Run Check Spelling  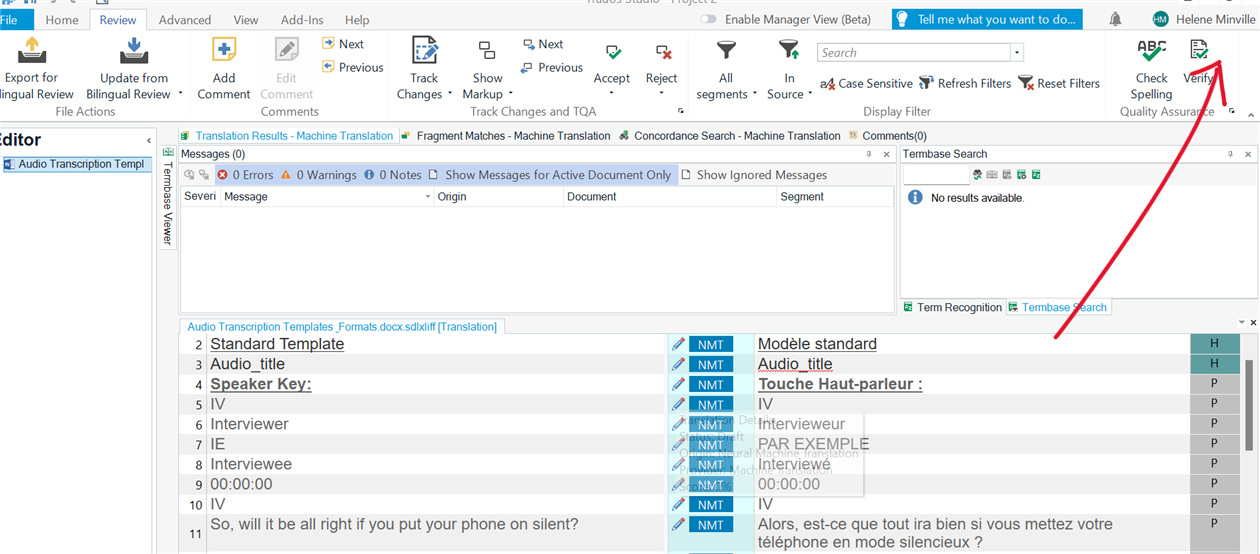pos(1151,69)
